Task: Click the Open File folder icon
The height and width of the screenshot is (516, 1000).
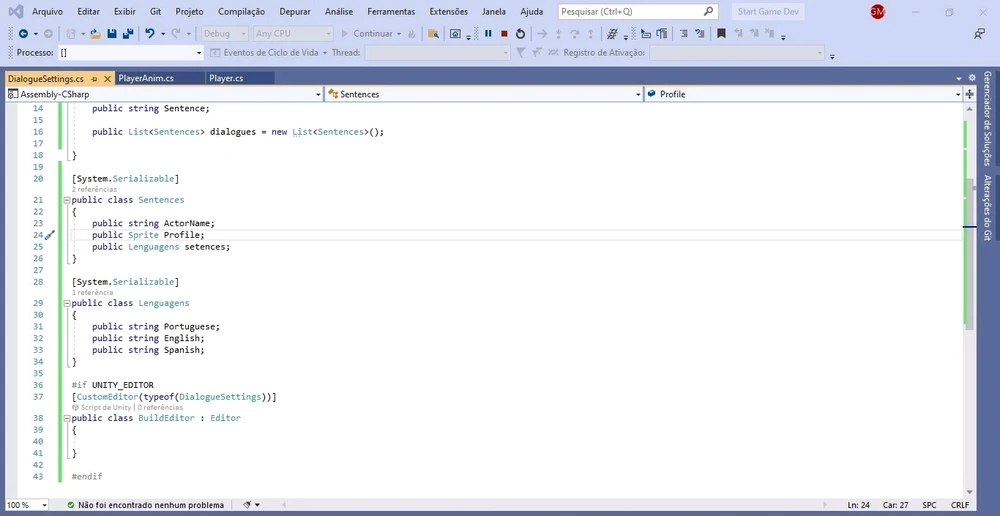Action: tap(95, 33)
